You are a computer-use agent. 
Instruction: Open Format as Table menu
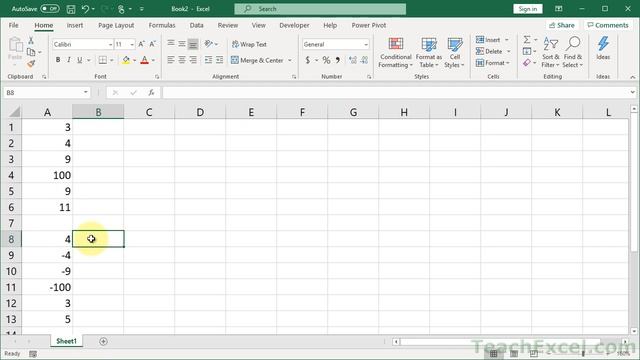click(x=429, y=52)
